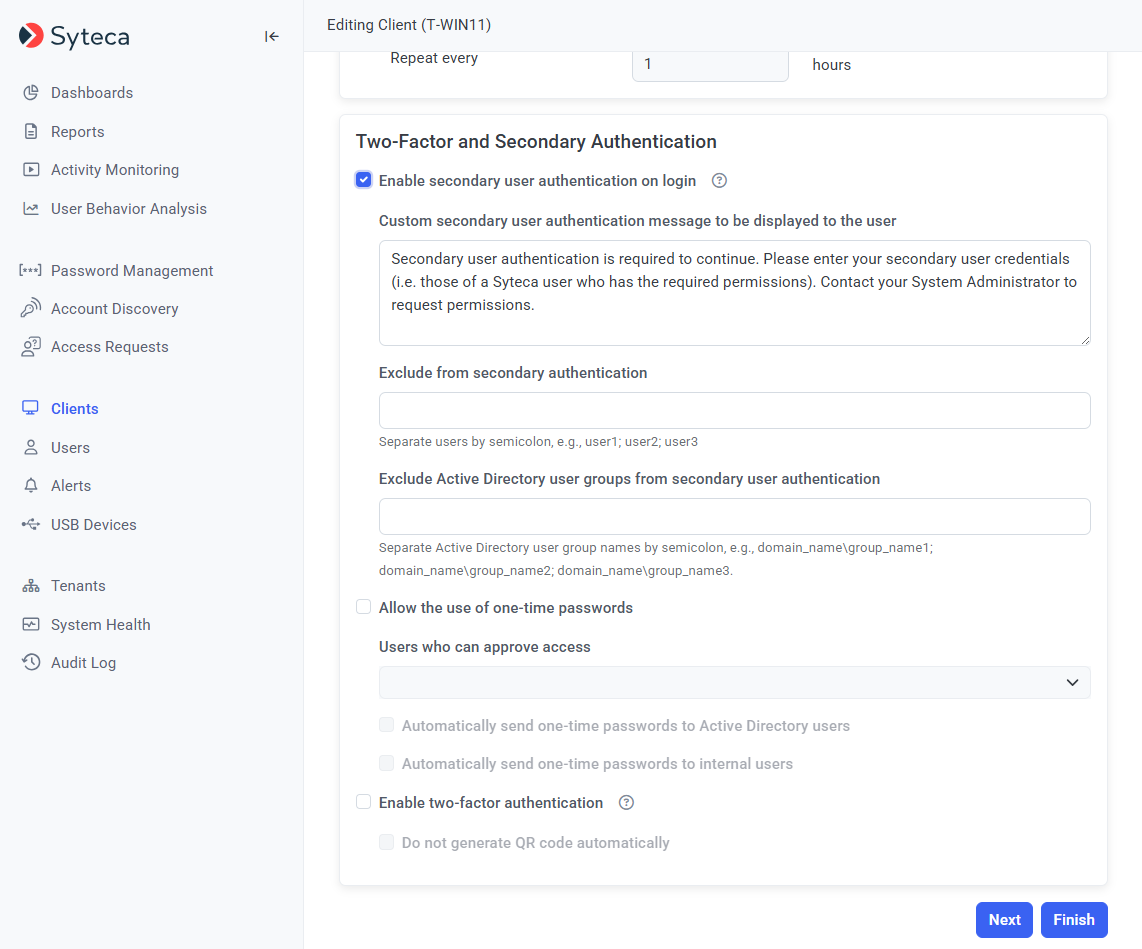Expand the Users who can approve access dropdown

[734, 682]
